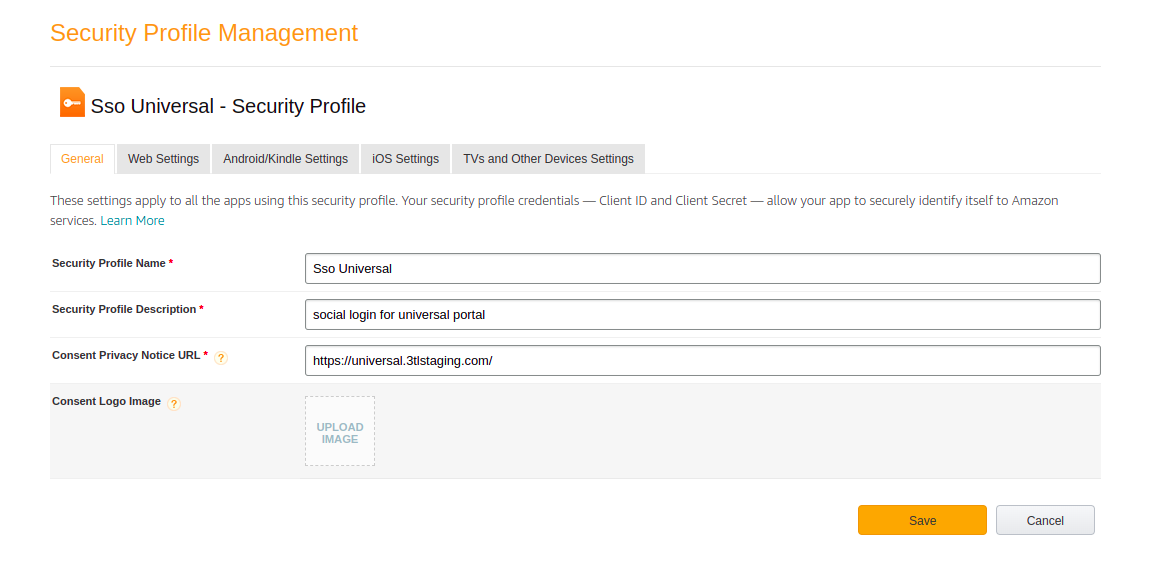Switch to the General tab
This screenshot has height=568, width=1174.
tap(82, 159)
